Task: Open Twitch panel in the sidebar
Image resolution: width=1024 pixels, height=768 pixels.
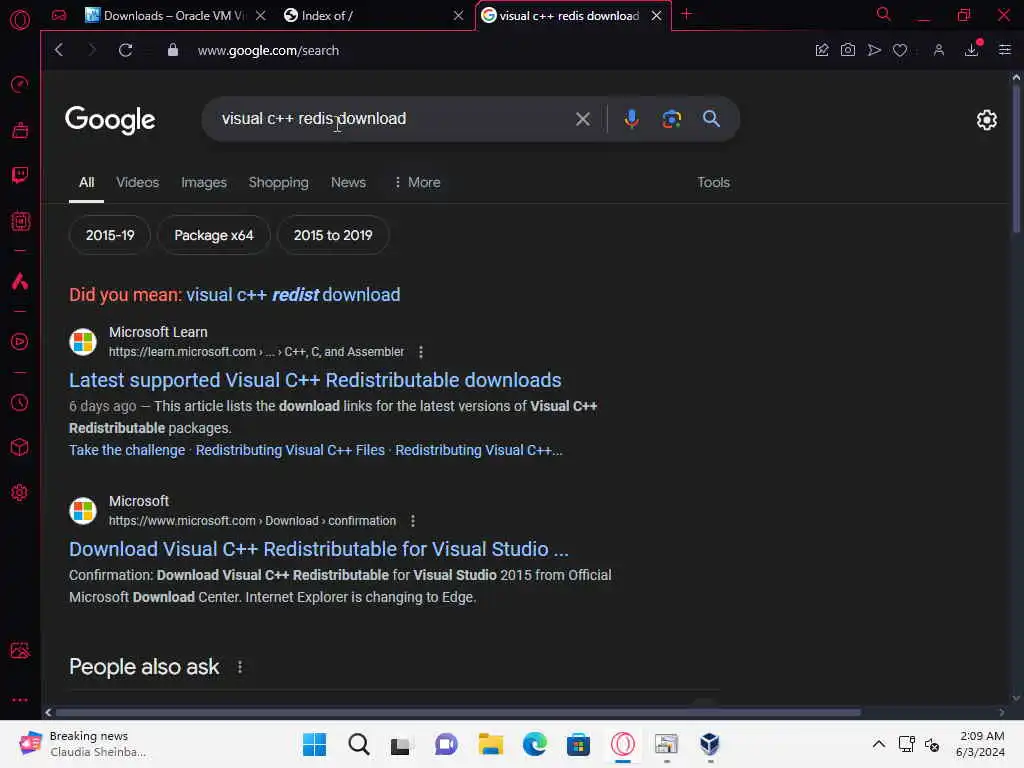Action: pos(20,175)
